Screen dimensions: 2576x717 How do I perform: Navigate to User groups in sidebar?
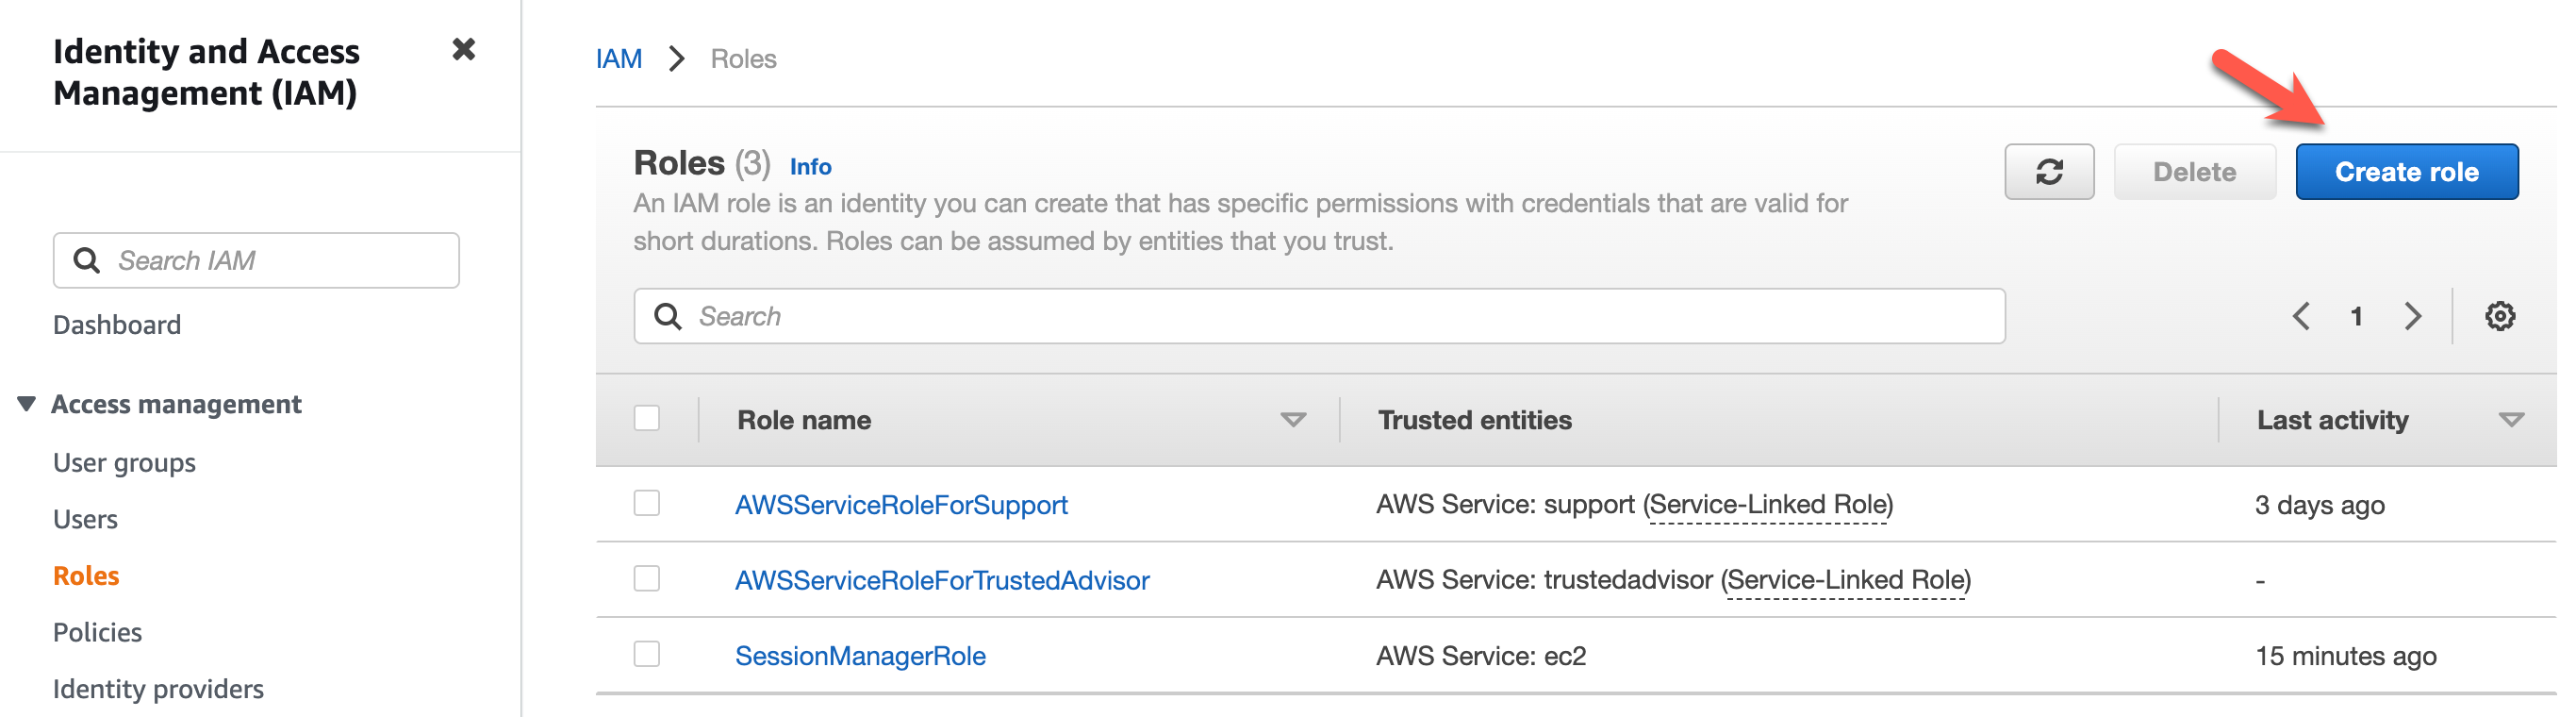pos(124,462)
